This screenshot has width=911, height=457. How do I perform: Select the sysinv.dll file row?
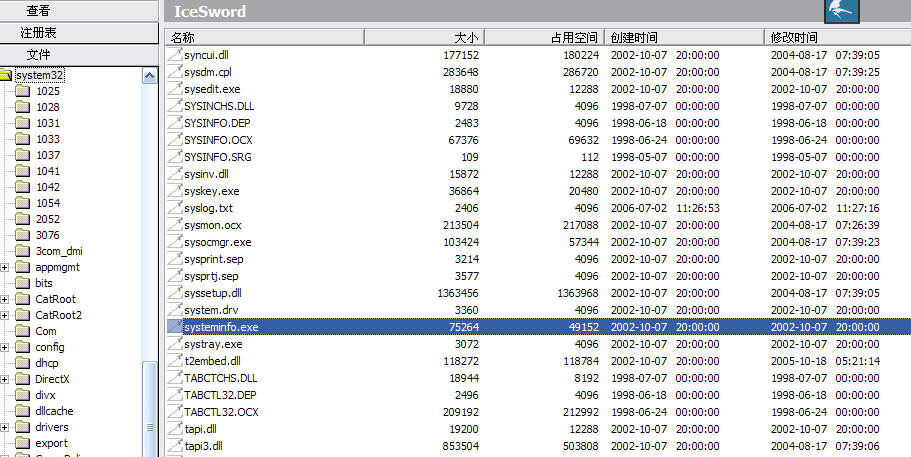coord(538,174)
